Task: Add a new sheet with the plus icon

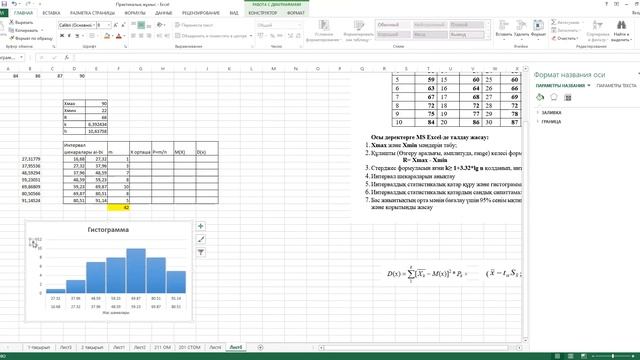Action: [x=260, y=347]
